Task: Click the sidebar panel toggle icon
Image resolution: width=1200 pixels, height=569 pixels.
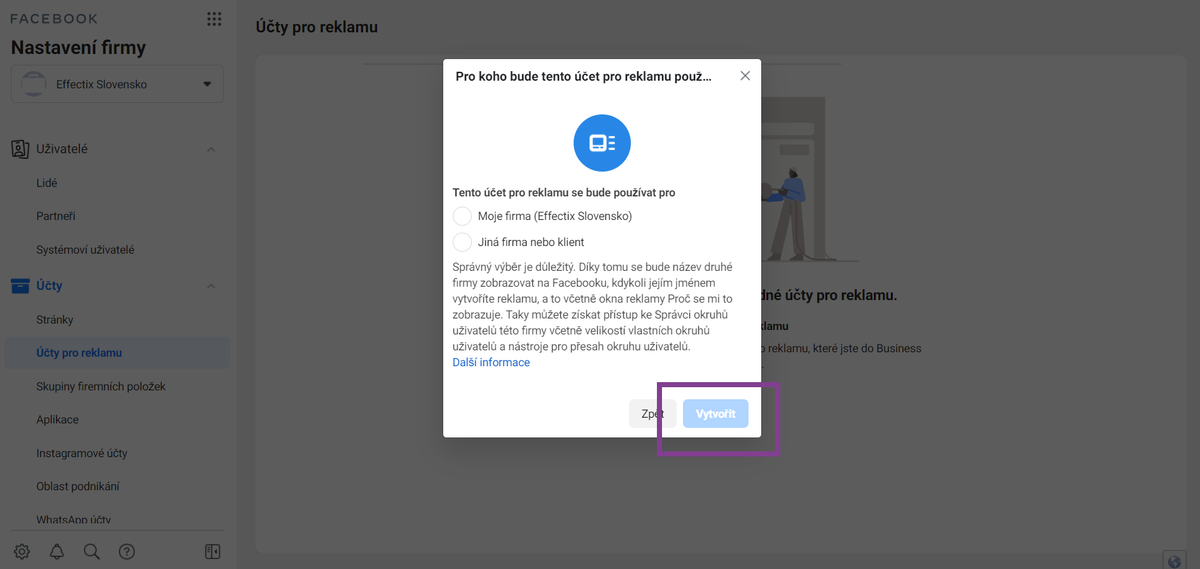Action: [x=212, y=551]
